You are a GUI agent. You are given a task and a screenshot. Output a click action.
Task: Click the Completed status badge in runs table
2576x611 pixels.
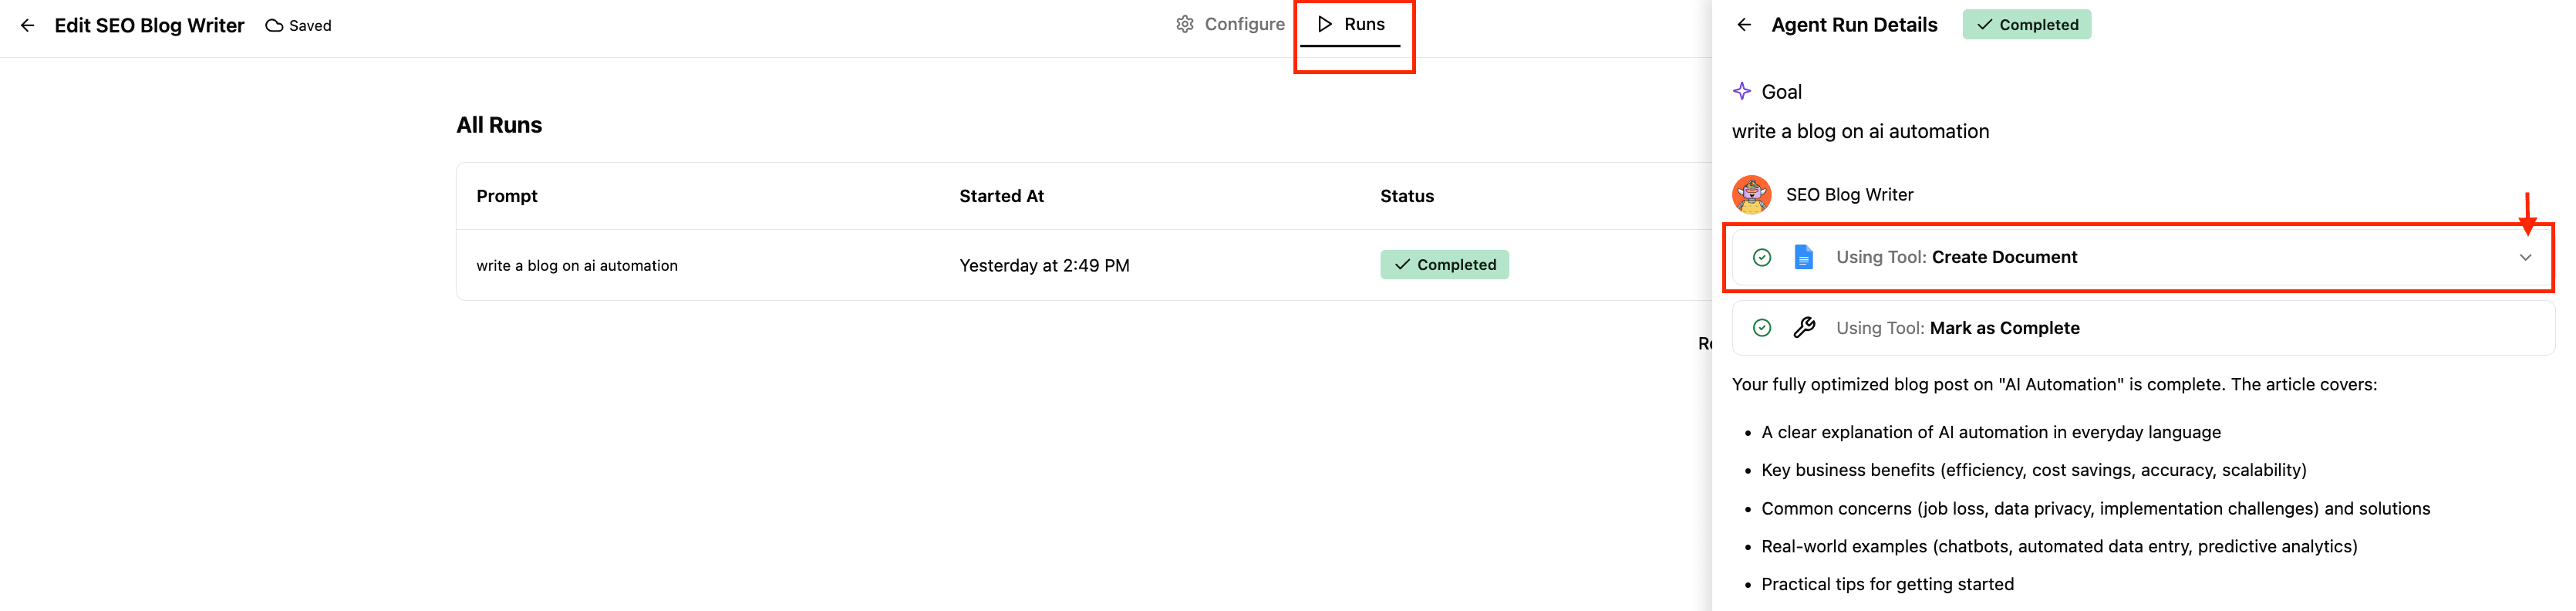pos(1444,265)
